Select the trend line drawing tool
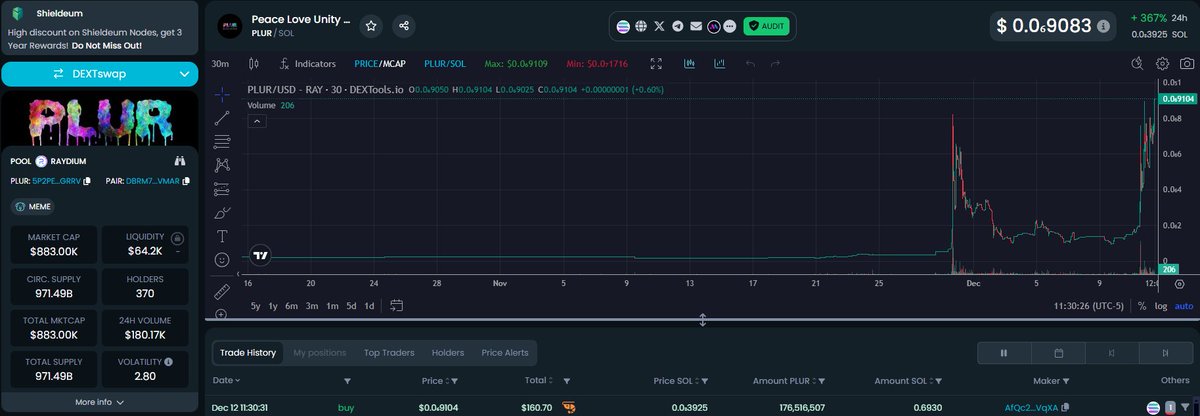The image size is (1200, 416). 222,117
